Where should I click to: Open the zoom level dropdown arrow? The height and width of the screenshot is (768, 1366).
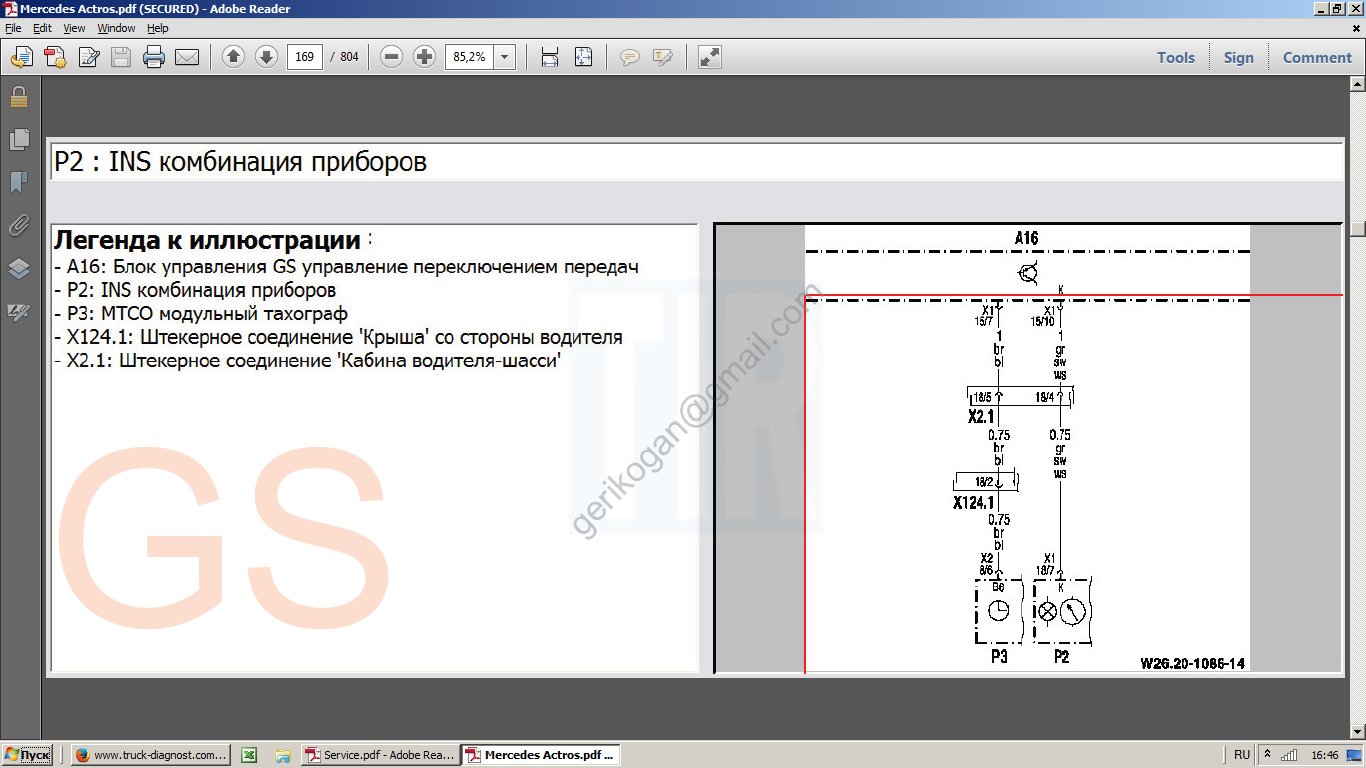(505, 57)
